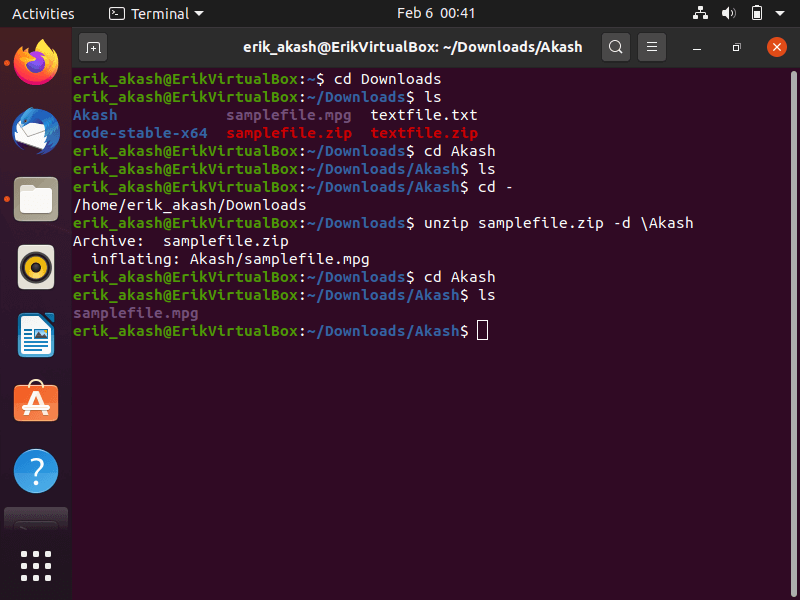
Task: Click the volume speaker icon
Action: click(x=728, y=13)
